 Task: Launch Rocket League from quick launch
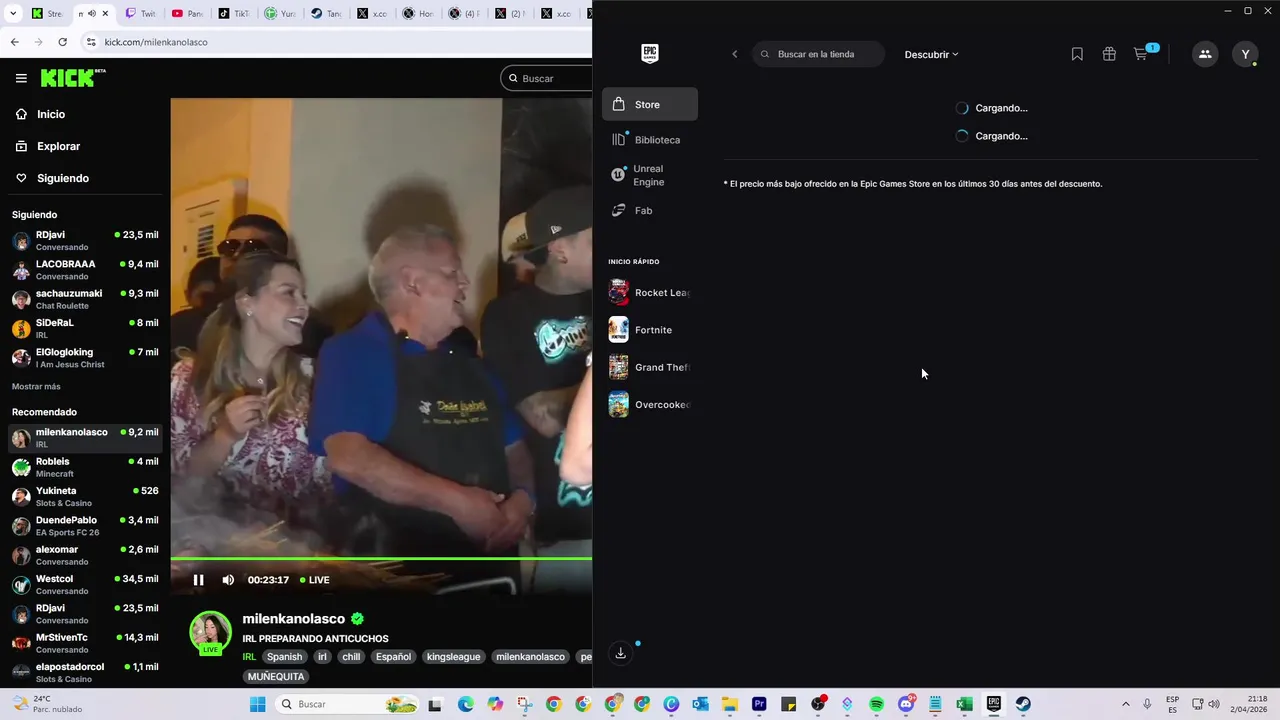click(x=649, y=293)
